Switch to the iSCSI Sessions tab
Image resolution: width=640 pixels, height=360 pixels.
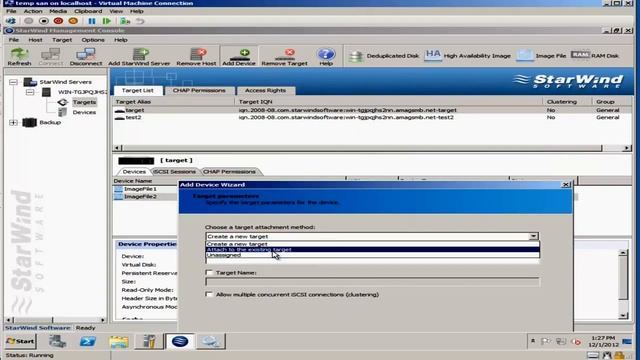coord(174,171)
